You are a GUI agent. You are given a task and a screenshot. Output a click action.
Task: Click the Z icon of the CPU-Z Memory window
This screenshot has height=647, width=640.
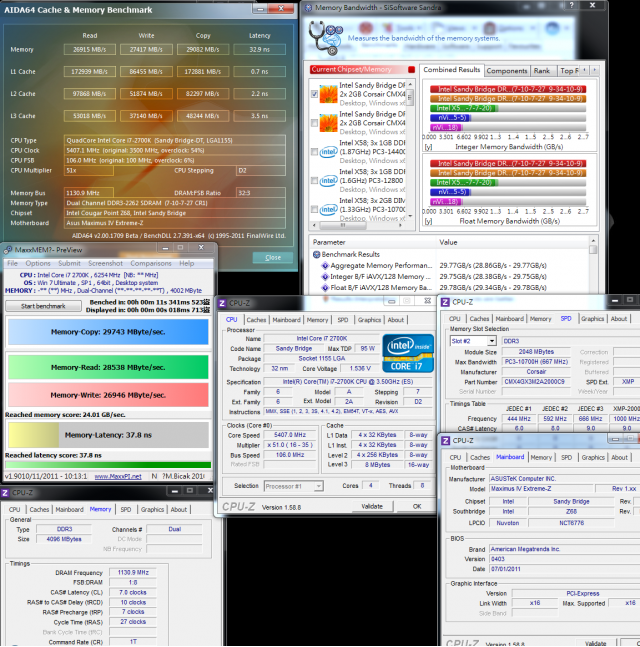(5, 493)
